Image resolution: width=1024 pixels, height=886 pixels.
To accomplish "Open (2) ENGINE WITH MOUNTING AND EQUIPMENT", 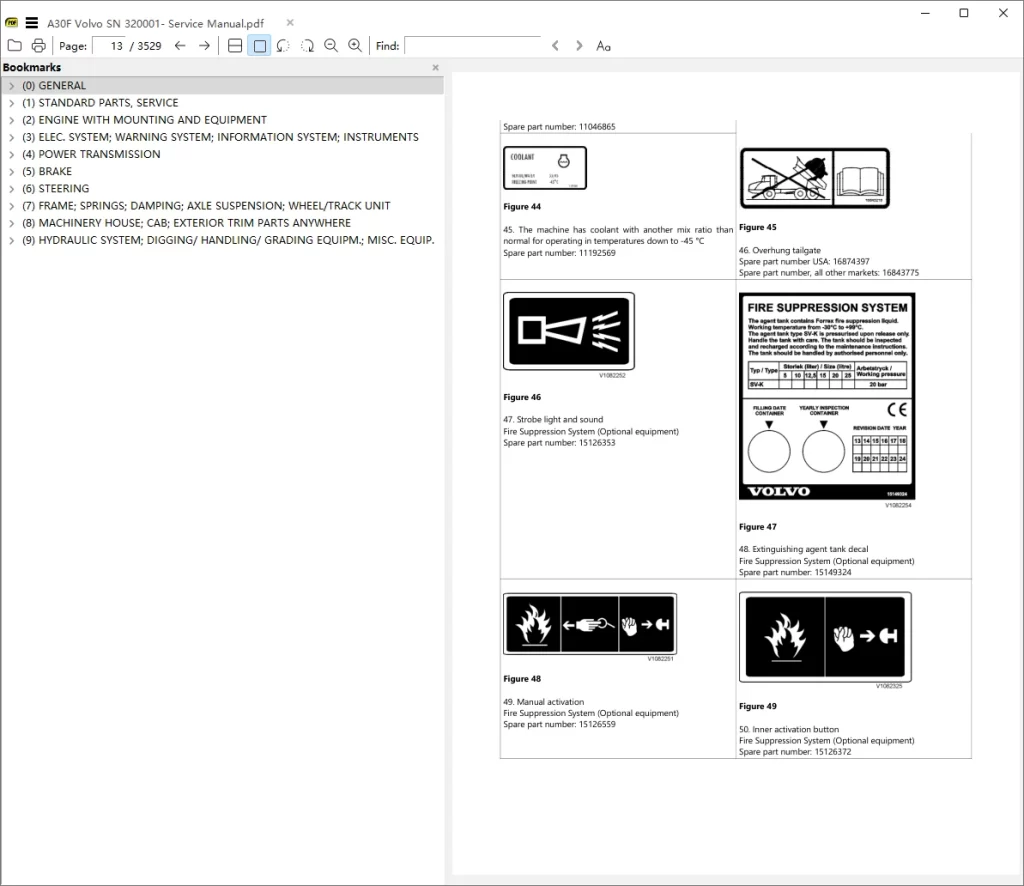I will point(144,120).
